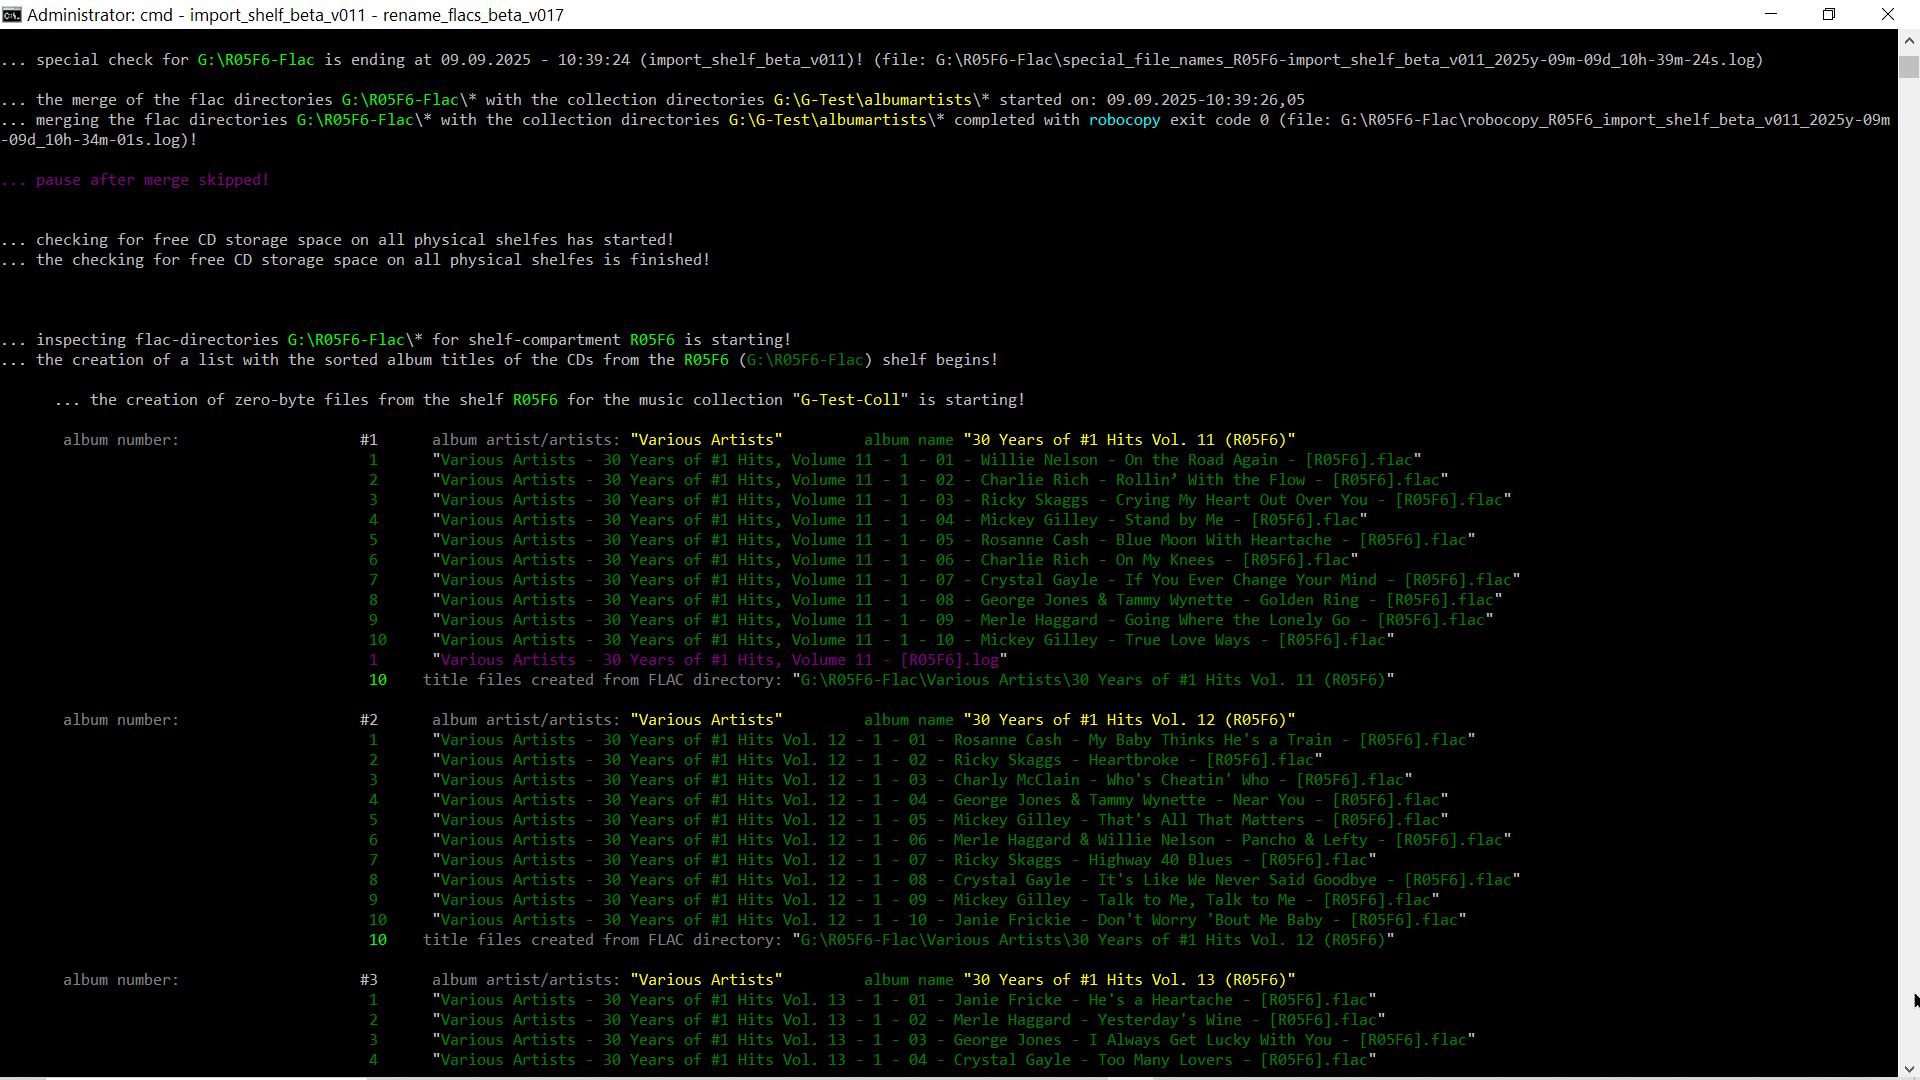Click the green R05F6 in 'shelf-compartment' line
Viewport: 1920px width, 1080px height.
point(652,340)
